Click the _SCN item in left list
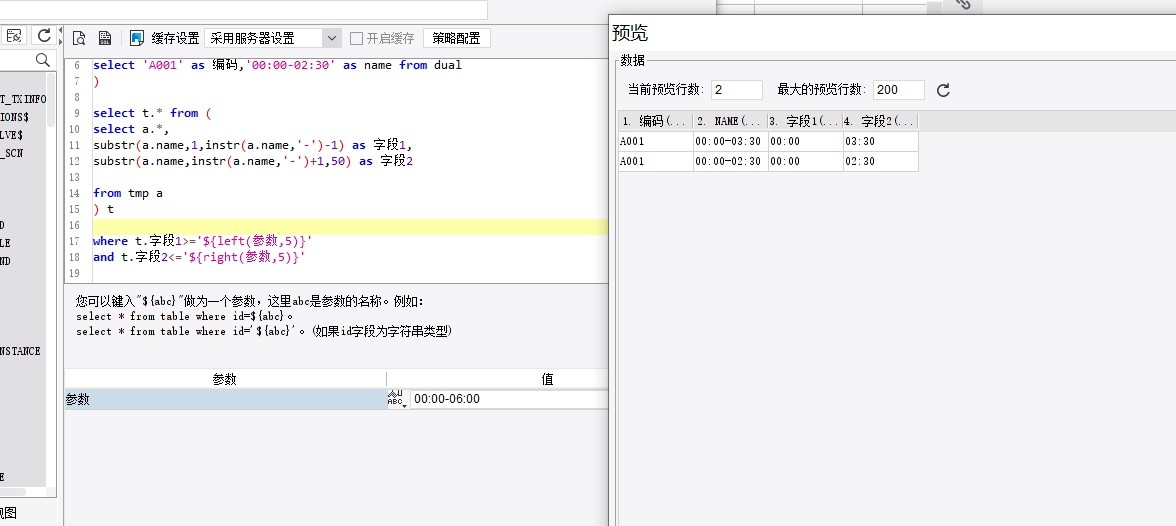Image resolution: width=1176 pixels, height=526 pixels. pos(11,153)
